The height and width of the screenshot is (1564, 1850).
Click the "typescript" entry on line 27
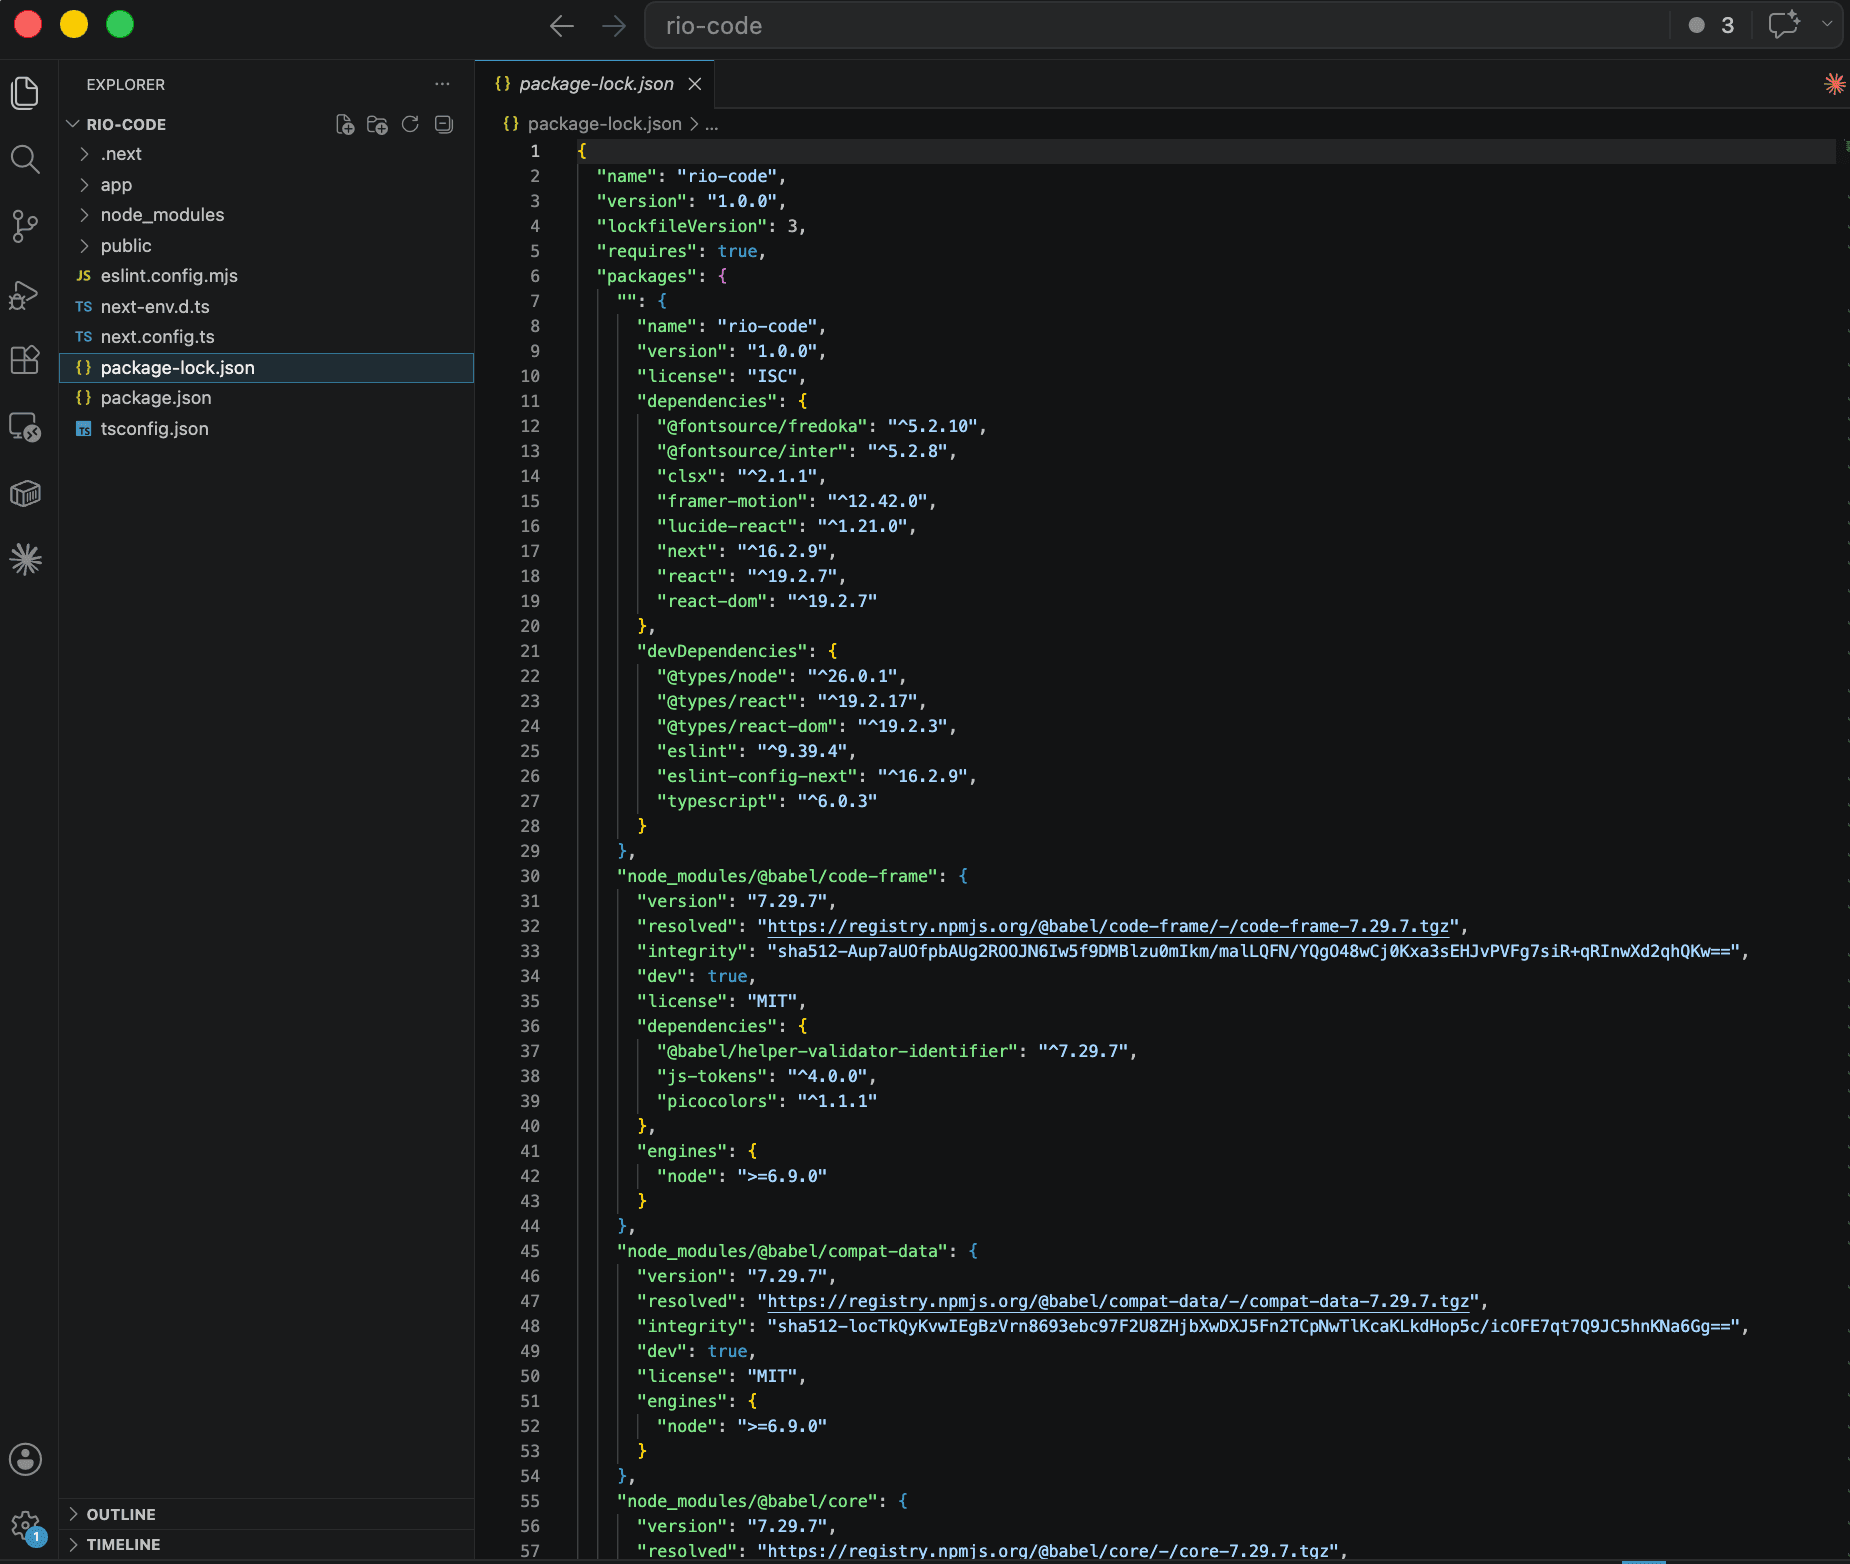[717, 801]
